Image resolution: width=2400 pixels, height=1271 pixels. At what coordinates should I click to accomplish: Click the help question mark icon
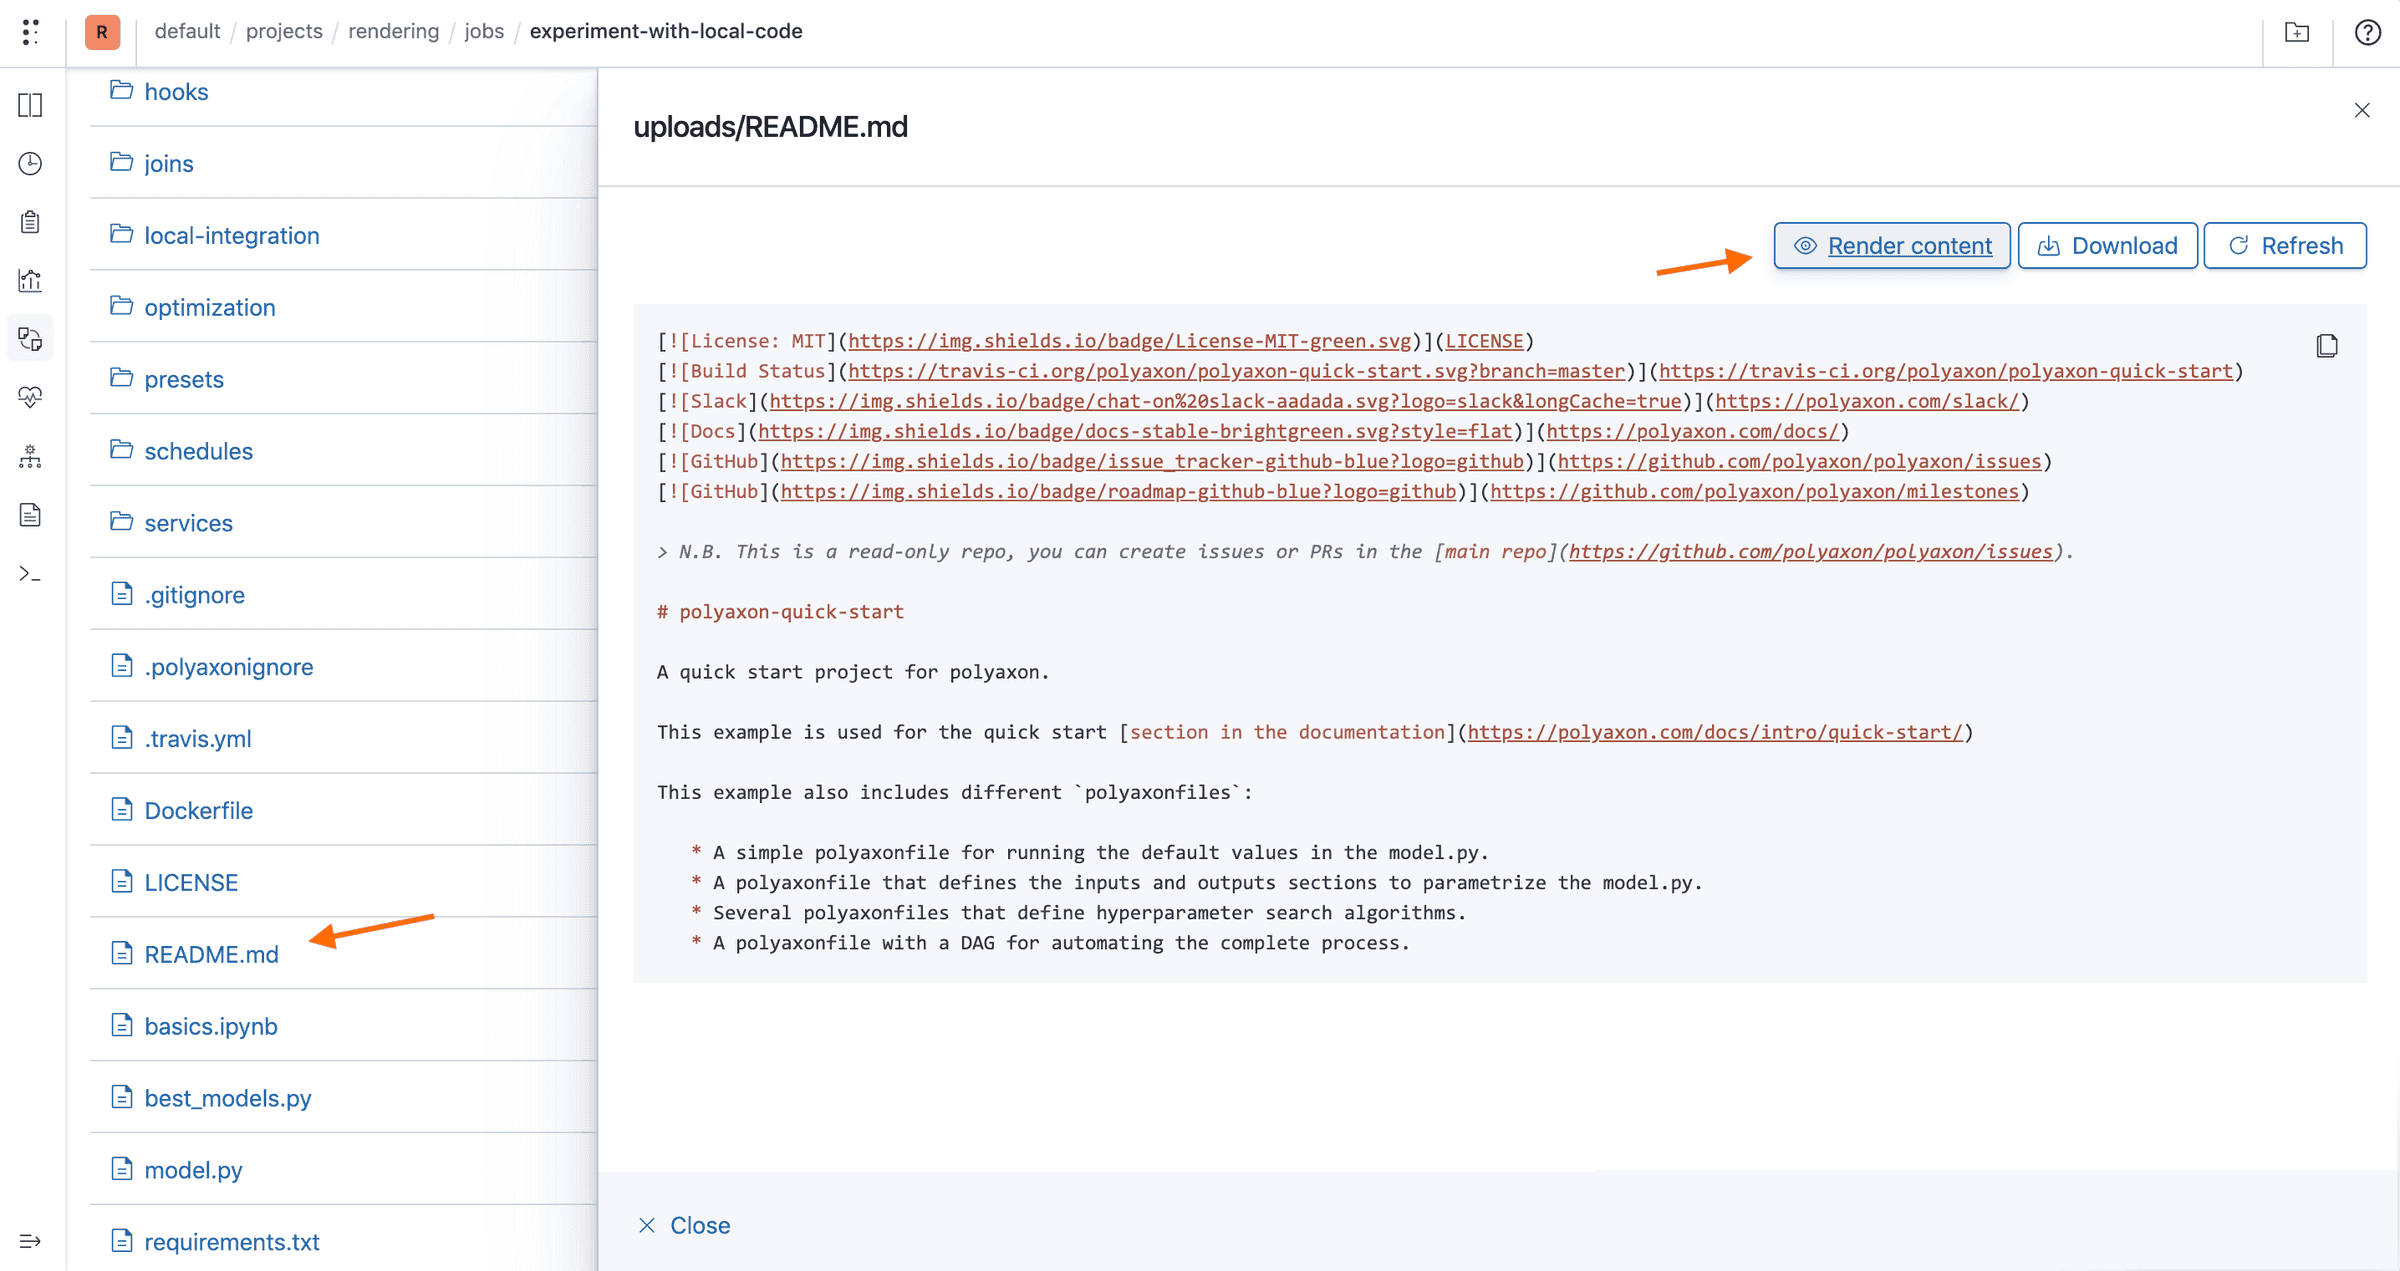tap(2367, 31)
